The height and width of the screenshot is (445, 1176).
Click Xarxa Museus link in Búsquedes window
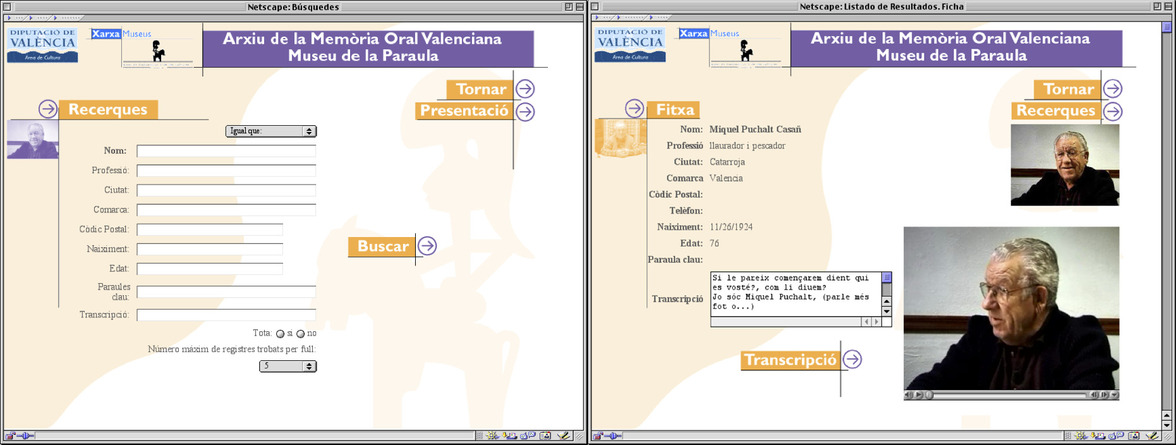pos(122,34)
